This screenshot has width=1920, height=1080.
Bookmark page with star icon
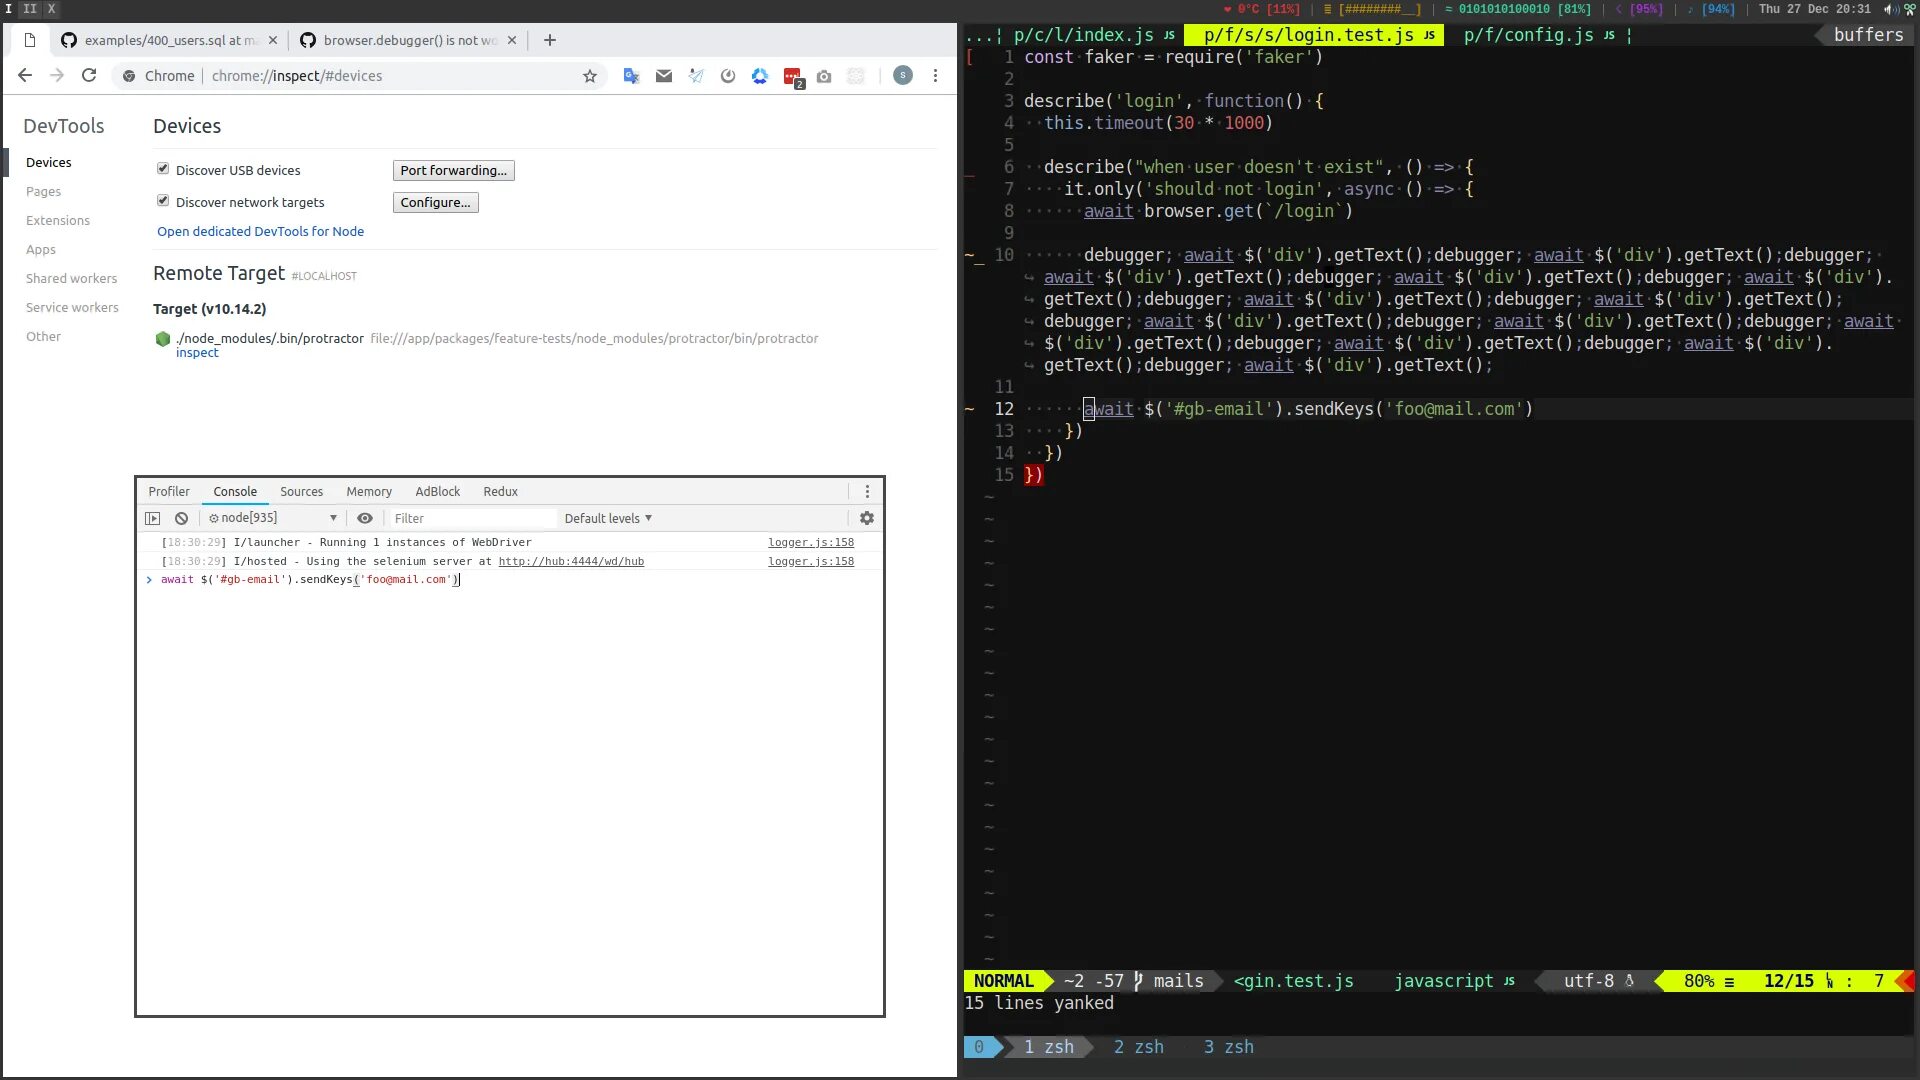pyautogui.click(x=589, y=76)
